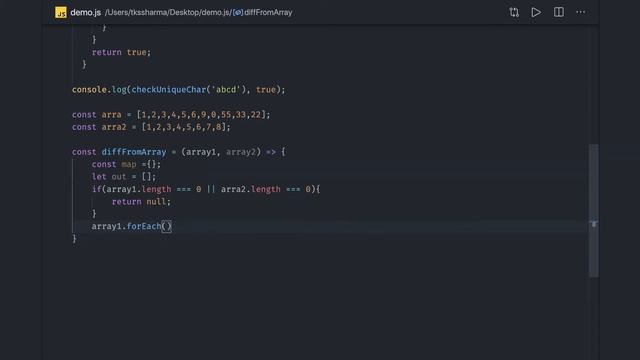Click the console.log checkUniqueChar line
Image resolution: width=640 pixels, height=360 pixels.
178,89
